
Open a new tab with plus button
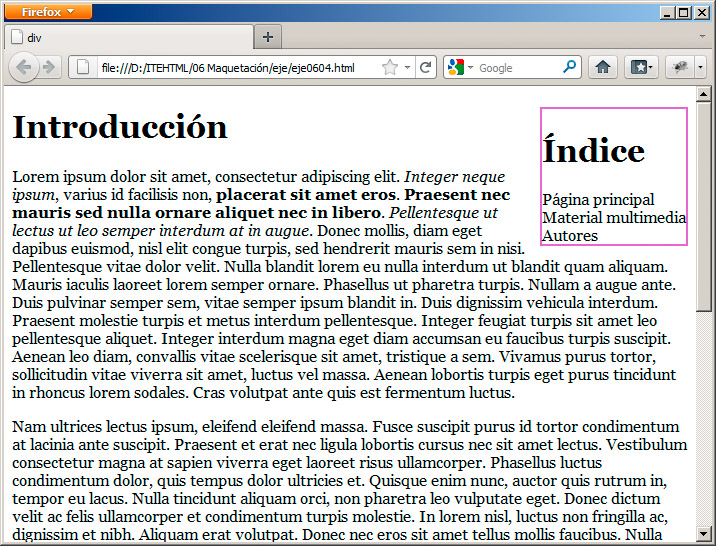pos(268,37)
